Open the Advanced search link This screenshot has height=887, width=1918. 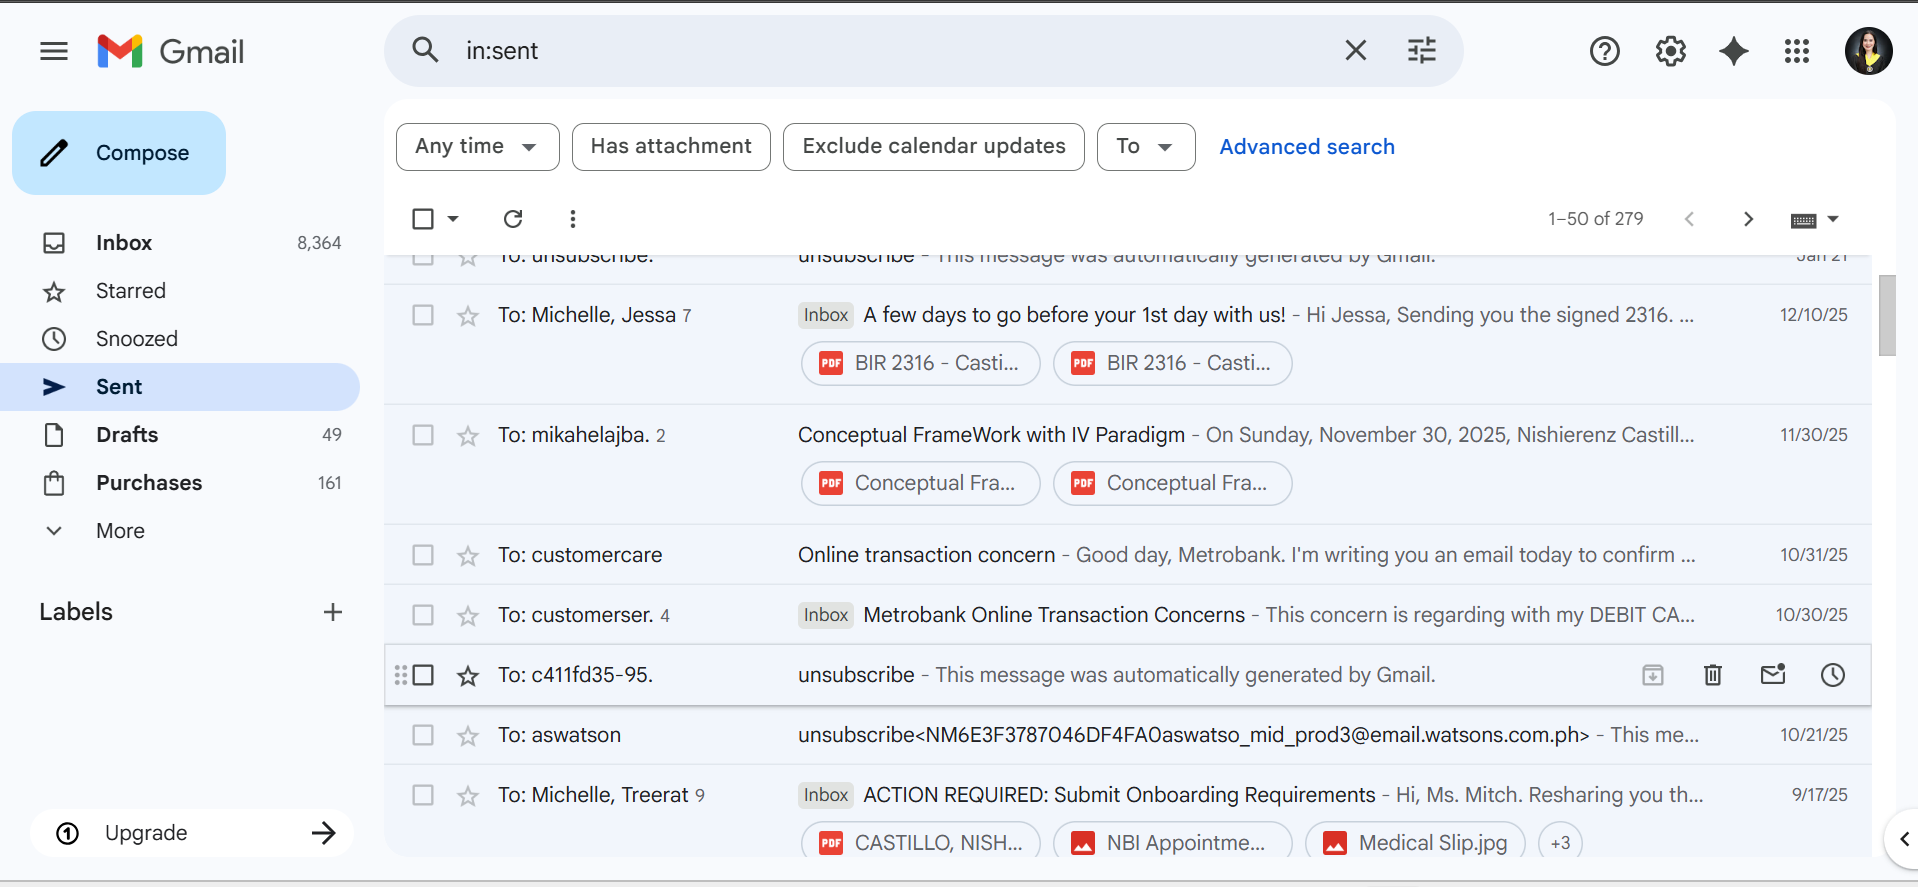point(1306,147)
